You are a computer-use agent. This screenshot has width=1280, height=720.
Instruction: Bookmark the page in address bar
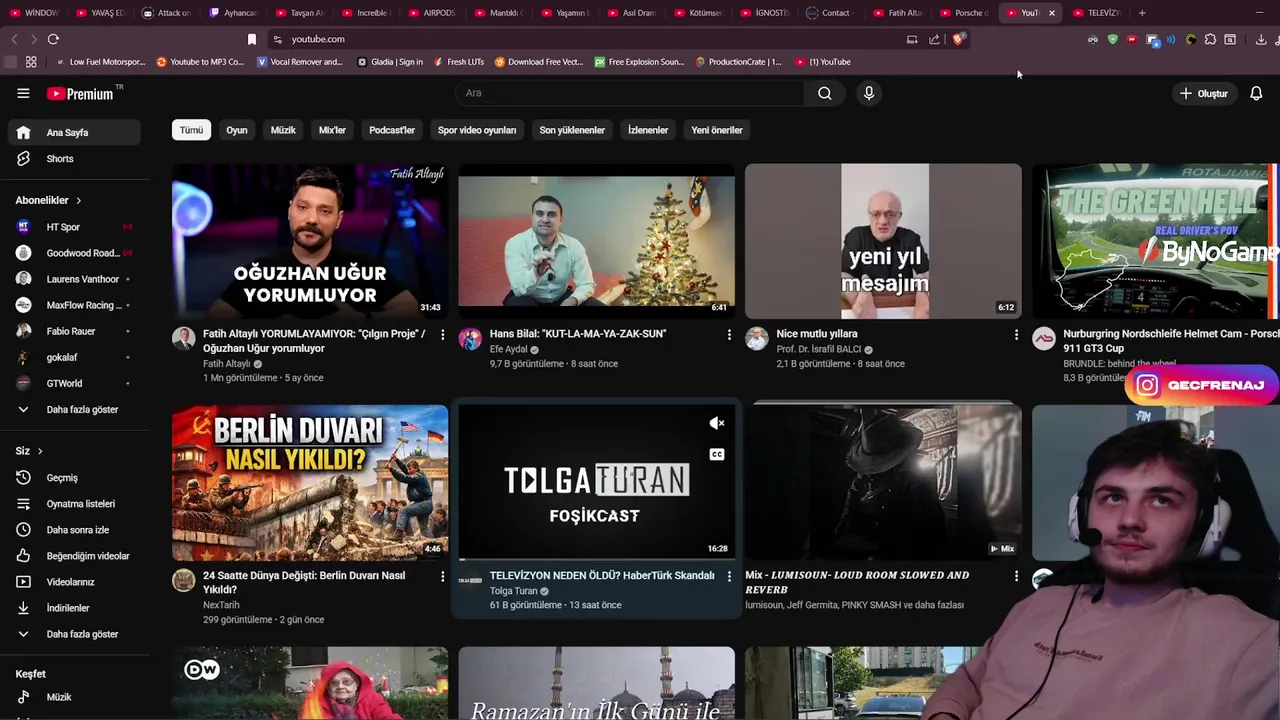click(x=252, y=39)
